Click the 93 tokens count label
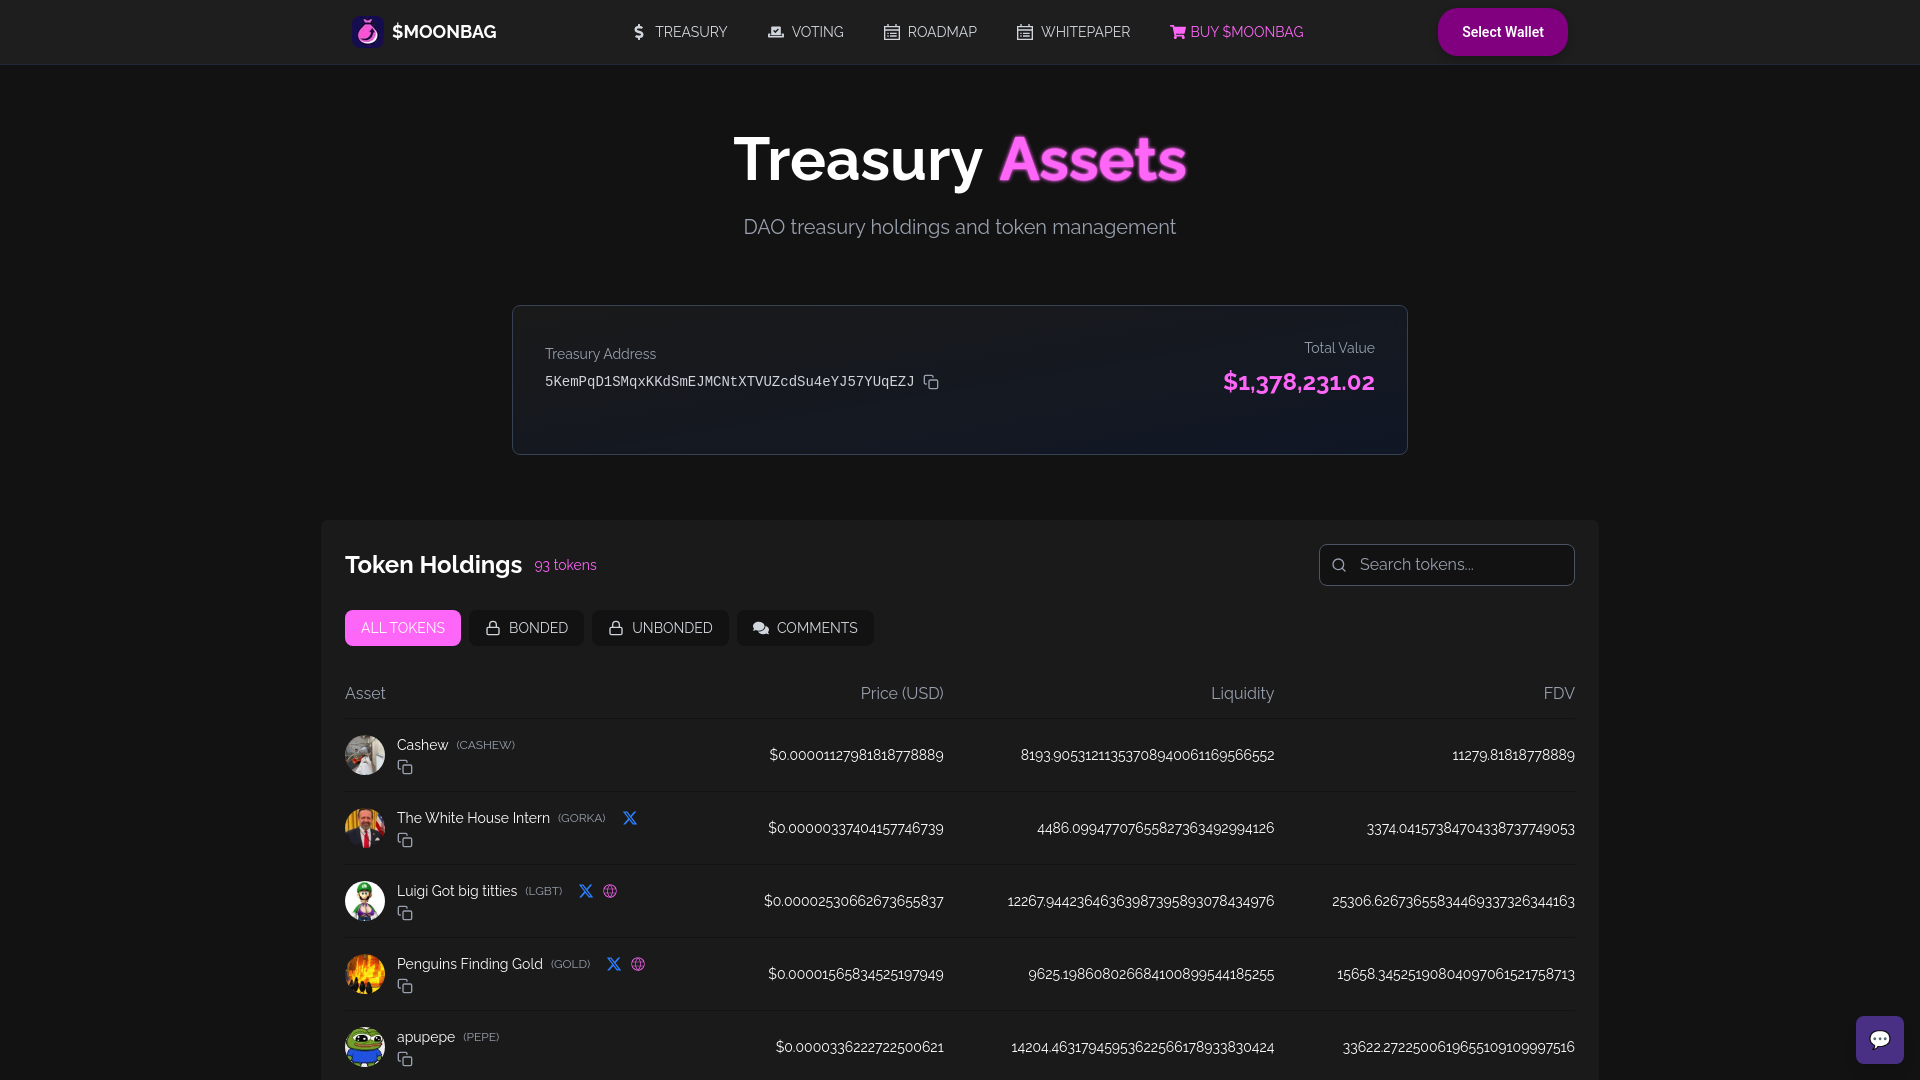 [x=565, y=565]
